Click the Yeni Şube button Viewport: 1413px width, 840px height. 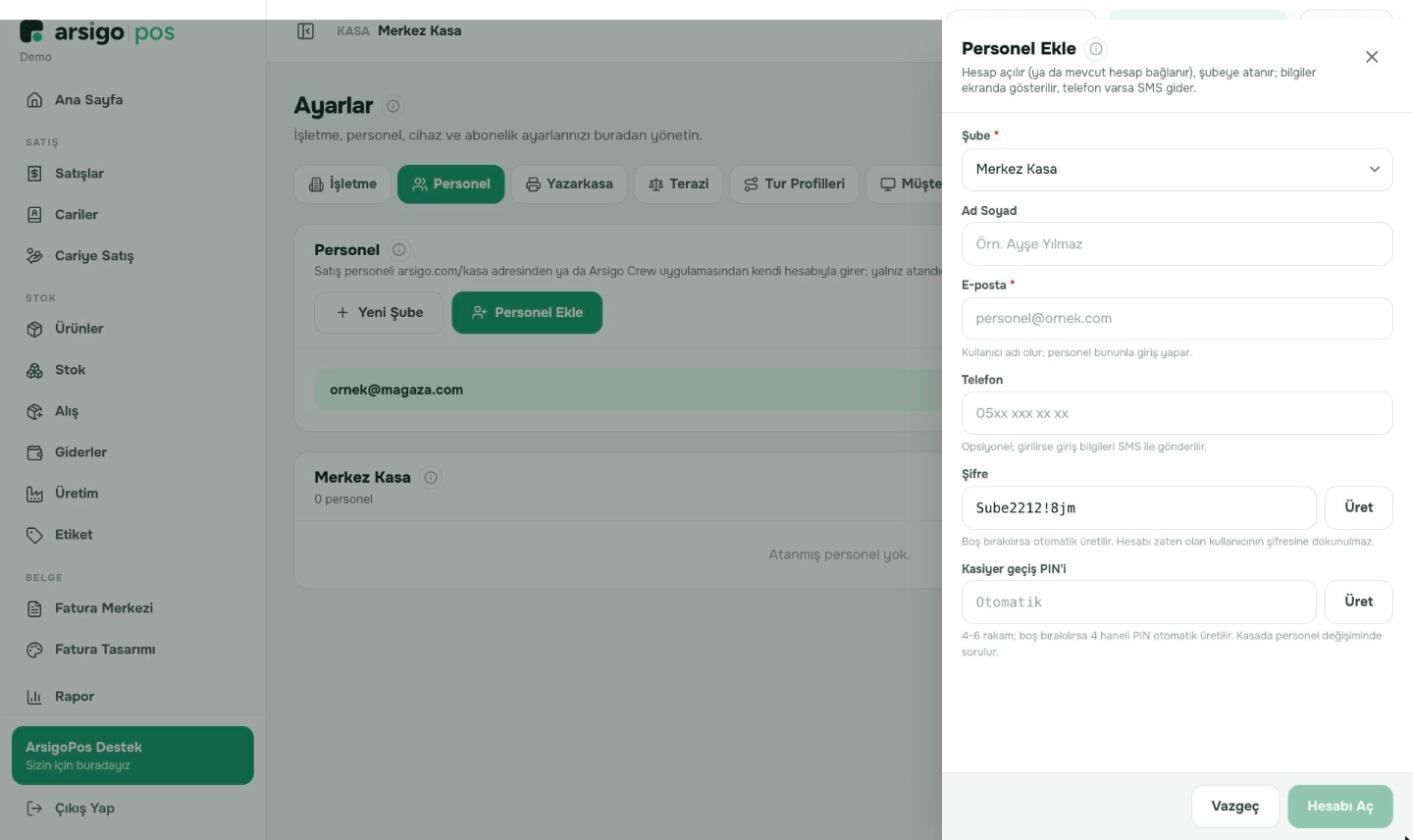(379, 313)
